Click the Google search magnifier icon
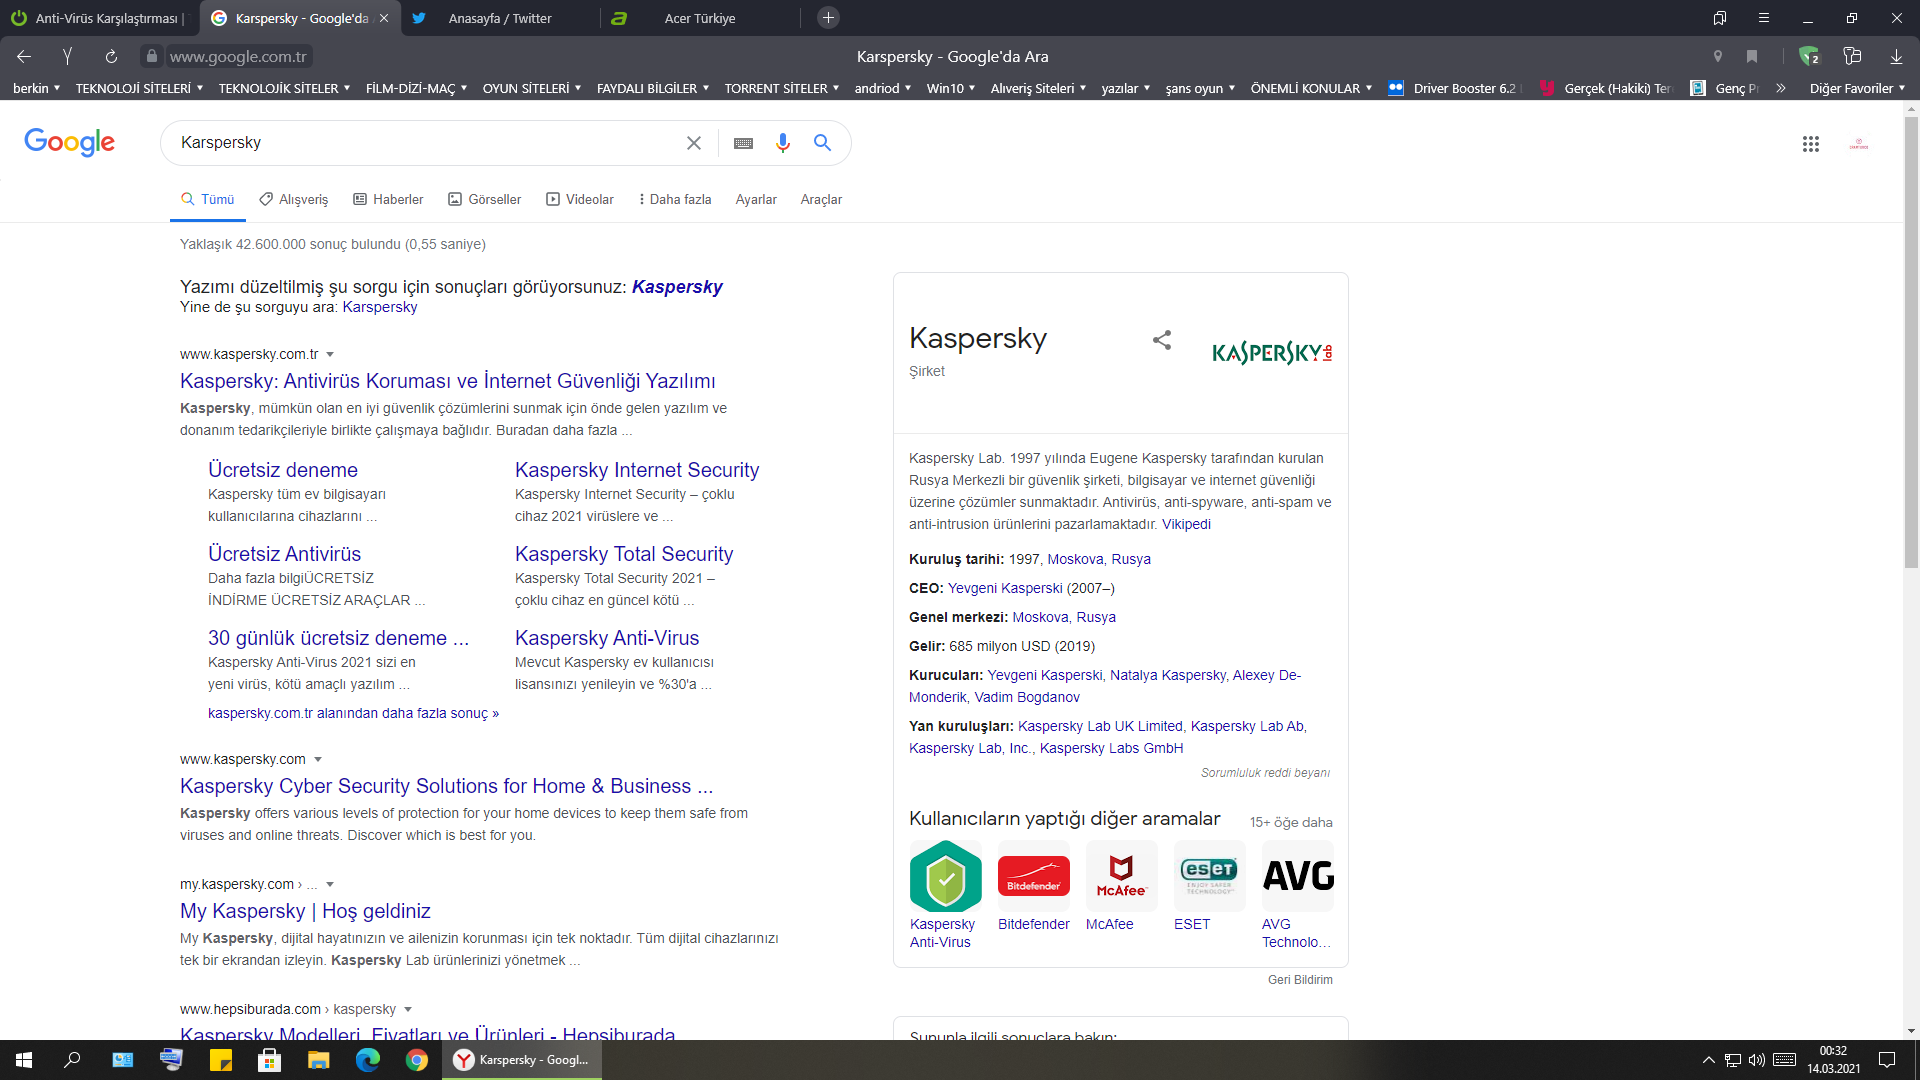This screenshot has width=1920, height=1080. [822, 143]
